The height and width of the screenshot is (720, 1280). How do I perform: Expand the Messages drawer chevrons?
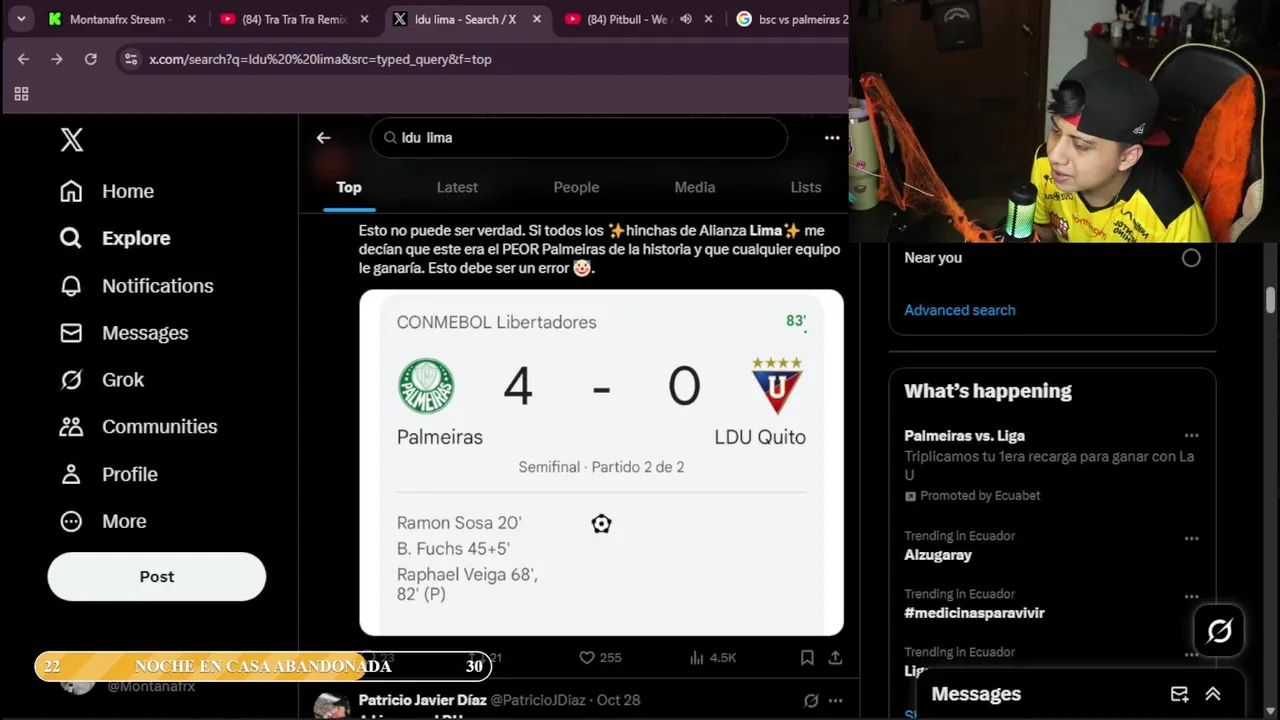(1213, 694)
